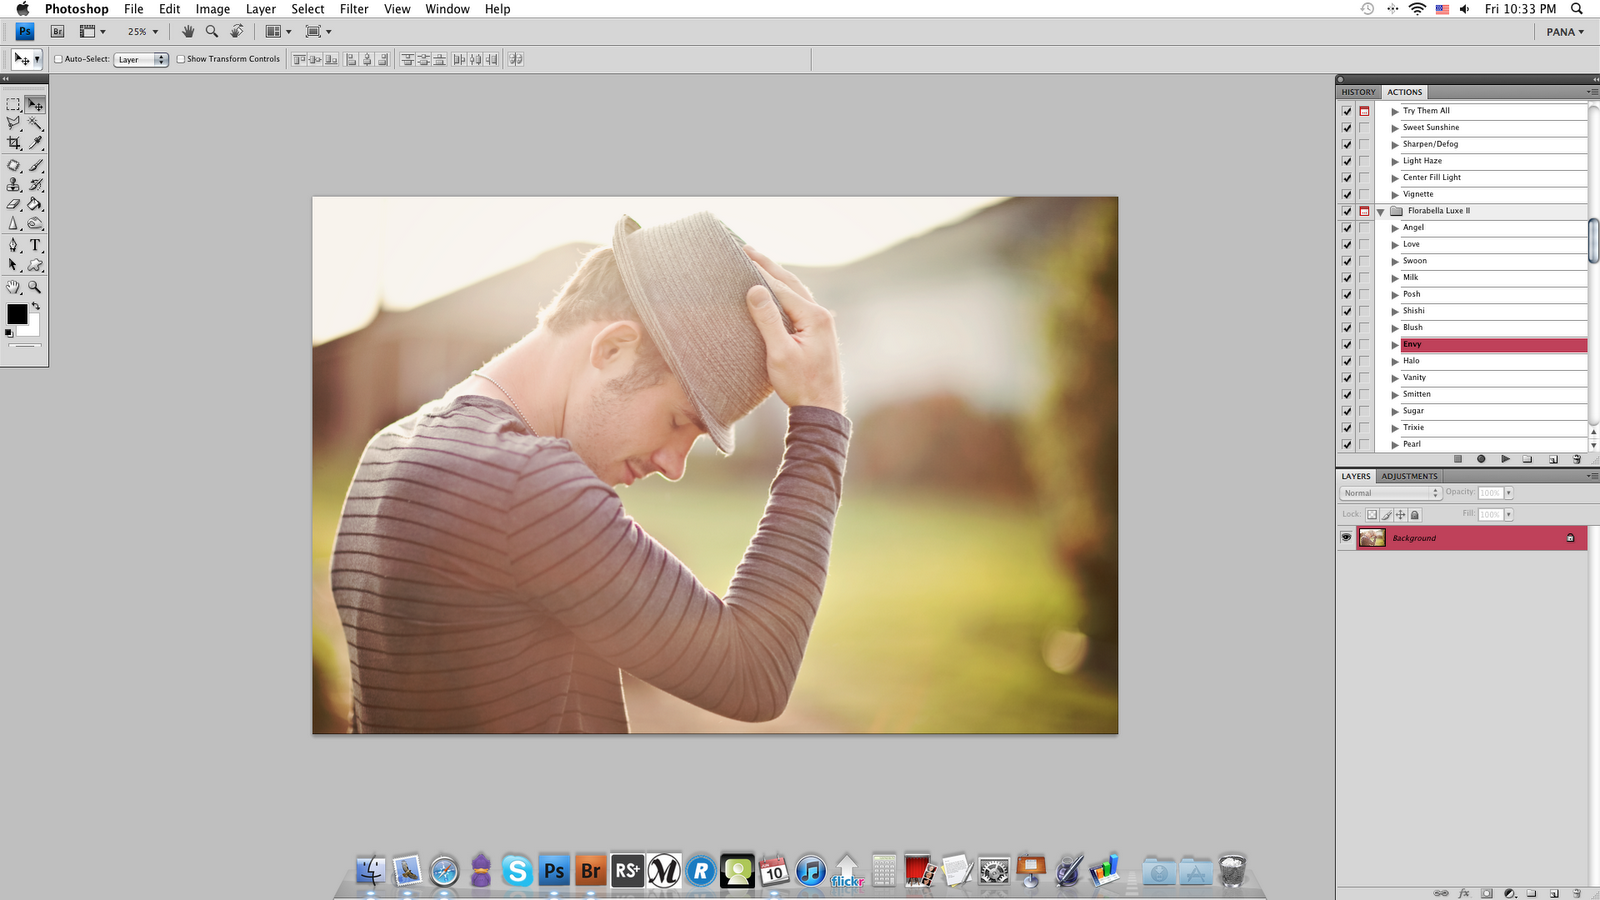The image size is (1600, 900).
Task: Choose the Eyedropper tool
Action: 35,144
